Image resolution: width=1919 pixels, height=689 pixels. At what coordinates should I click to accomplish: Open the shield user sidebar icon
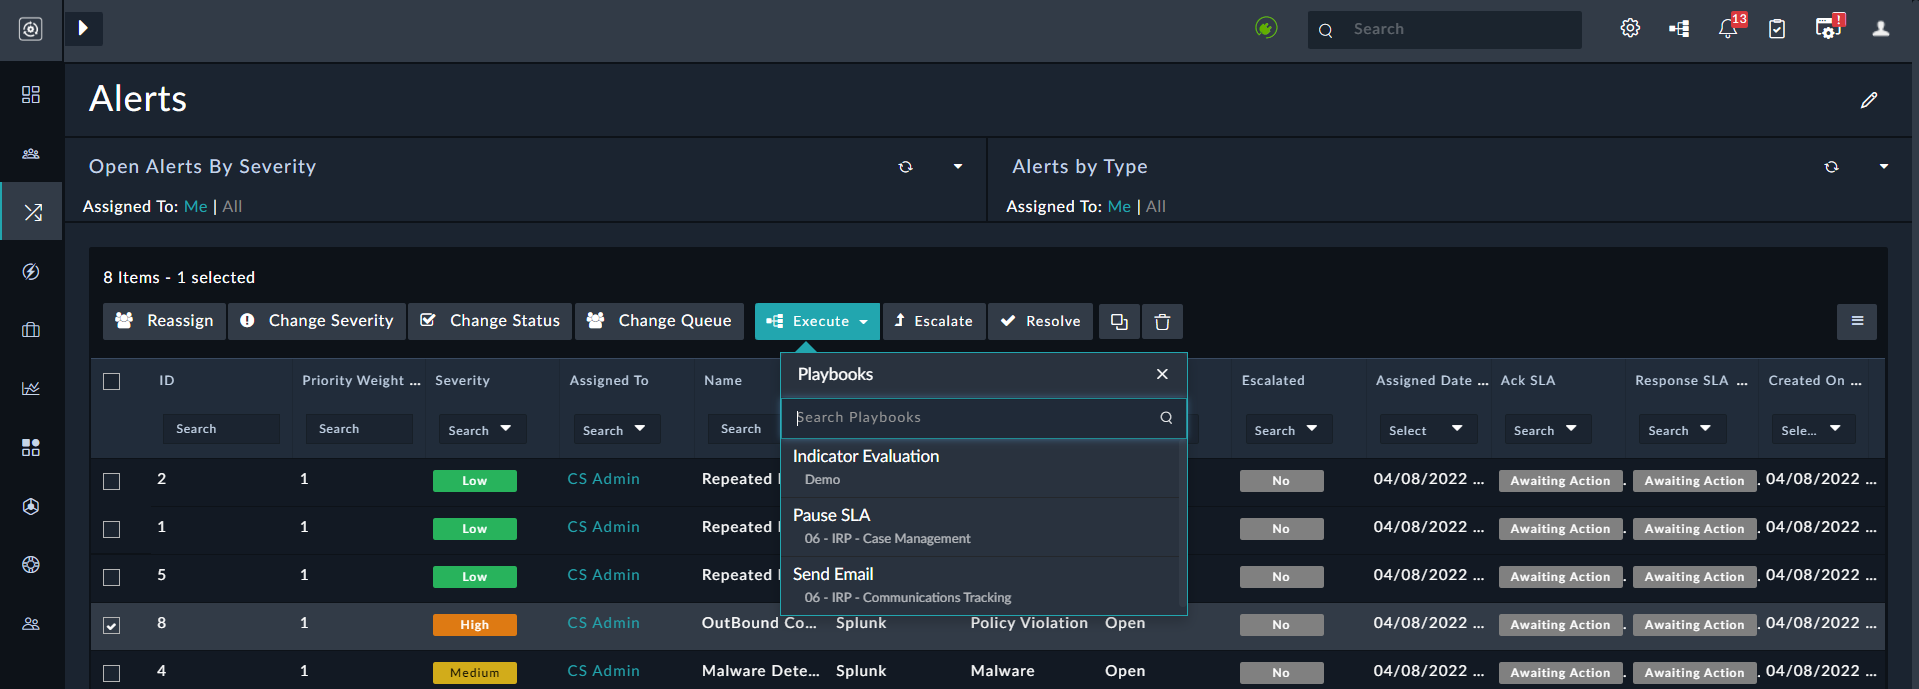click(31, 506)
